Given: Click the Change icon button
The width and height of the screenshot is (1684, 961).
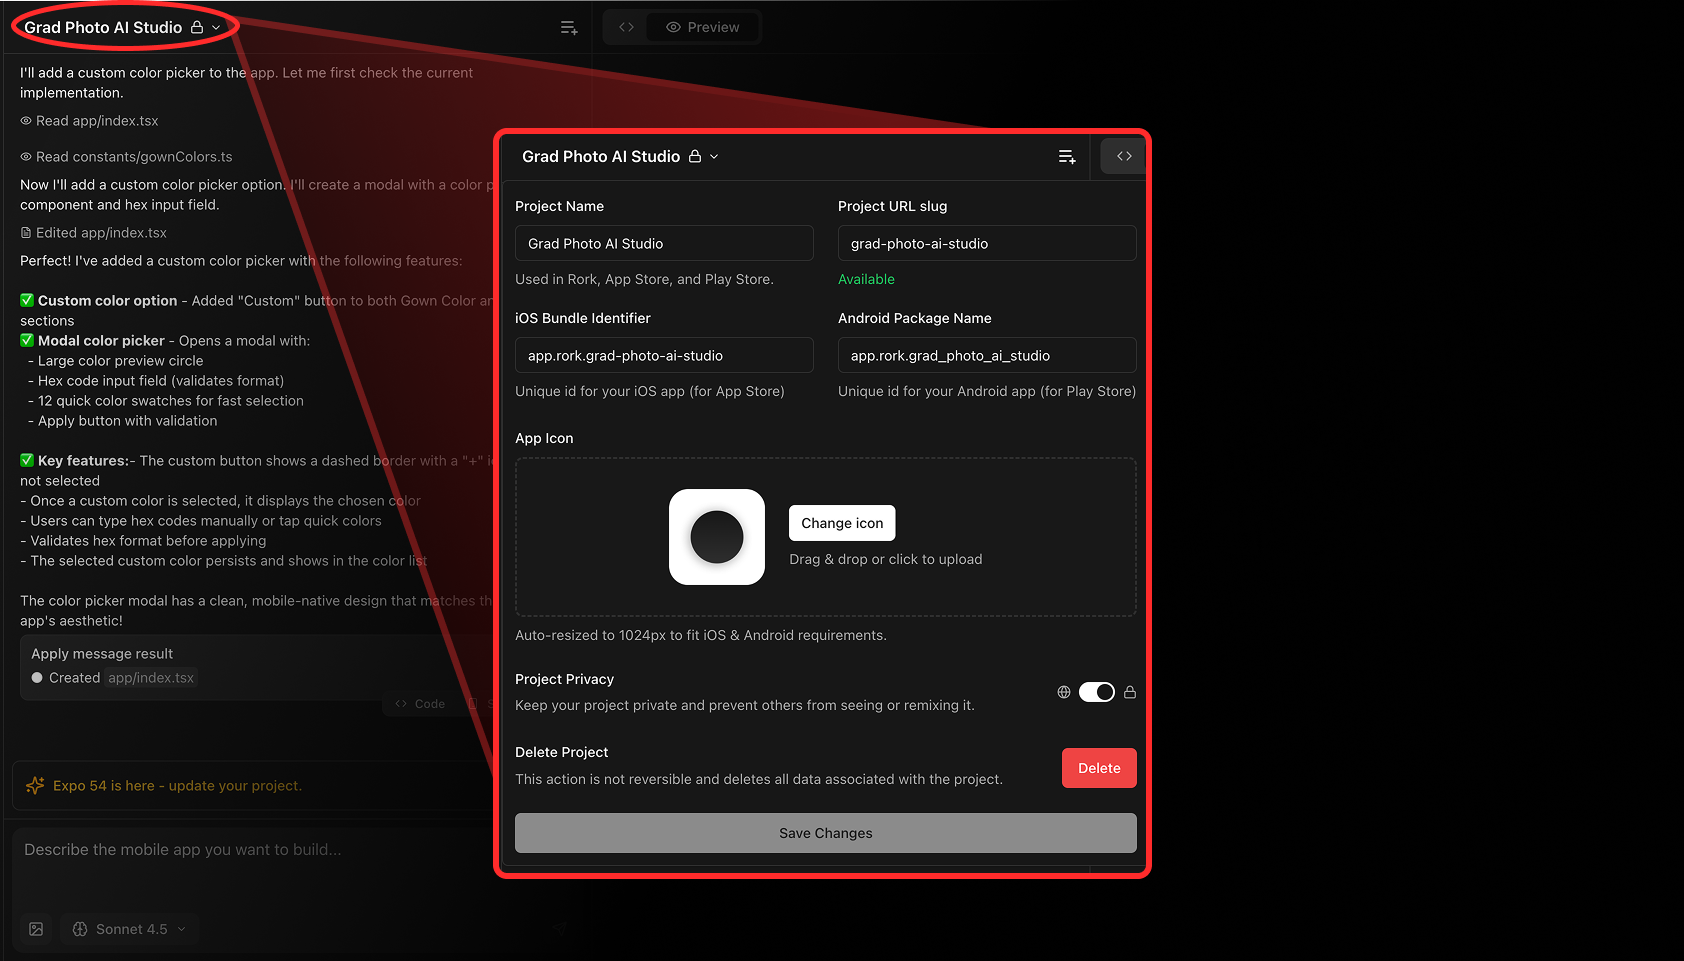Looking at the screenshot, I should [842, 523].
